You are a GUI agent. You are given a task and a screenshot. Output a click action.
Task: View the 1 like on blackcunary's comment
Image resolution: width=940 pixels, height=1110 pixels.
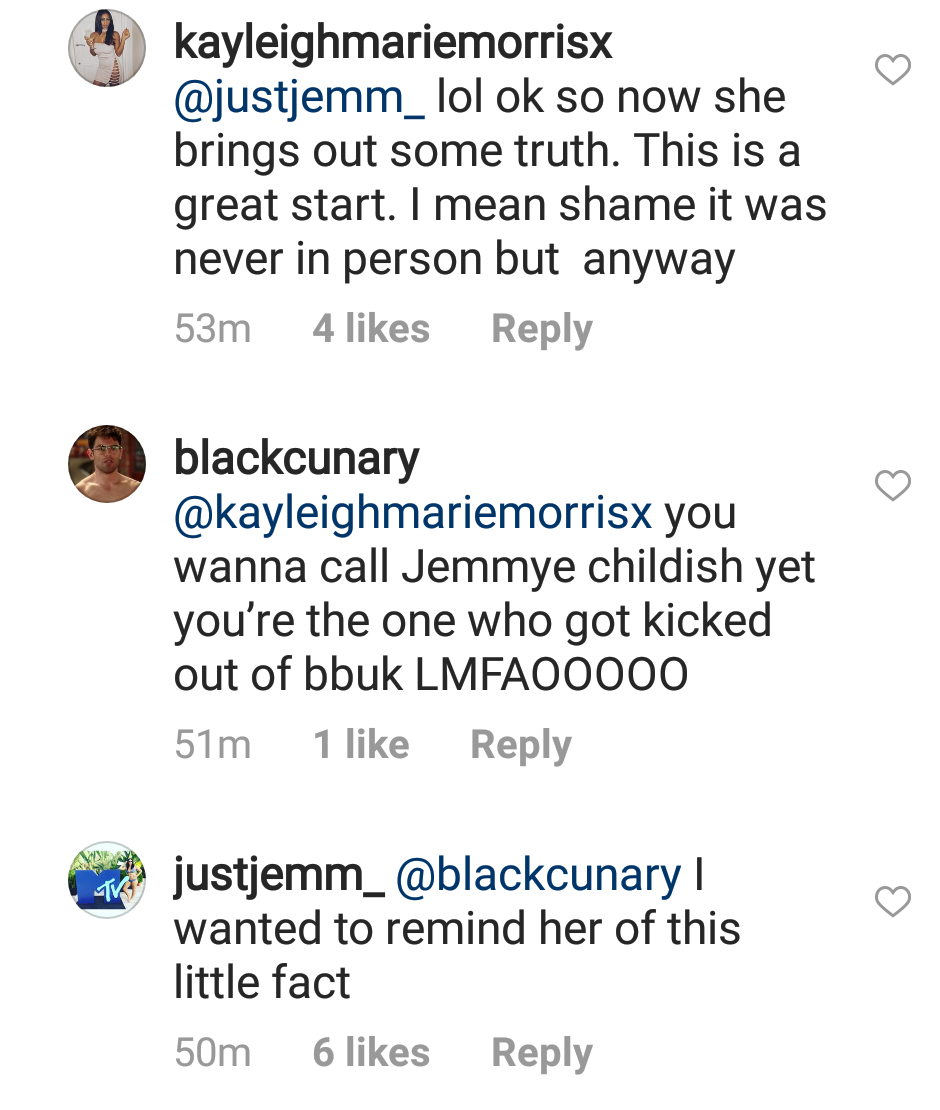(361, 745)
